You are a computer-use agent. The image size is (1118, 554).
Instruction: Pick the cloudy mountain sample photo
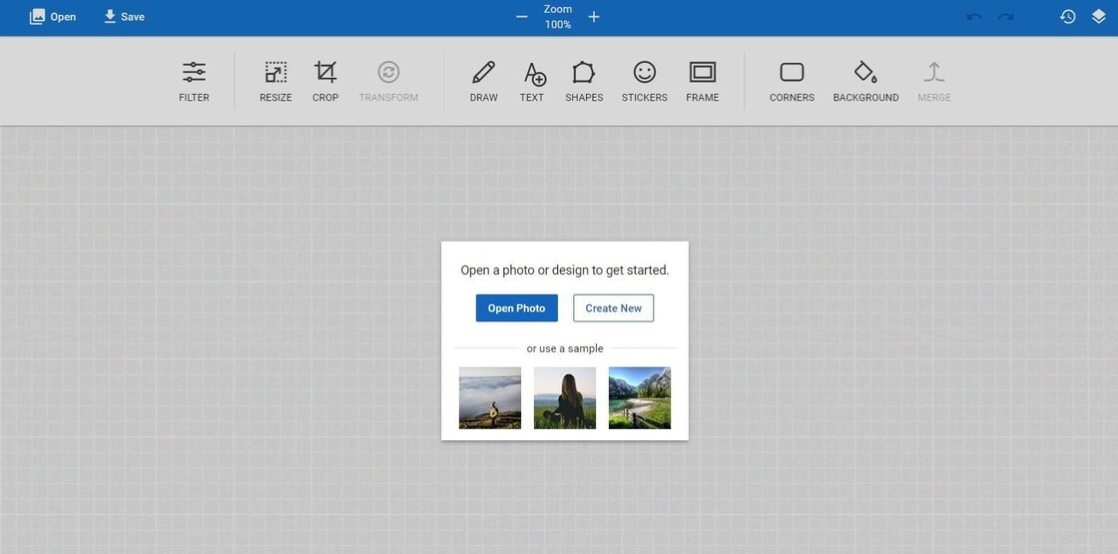coord(490,398)
